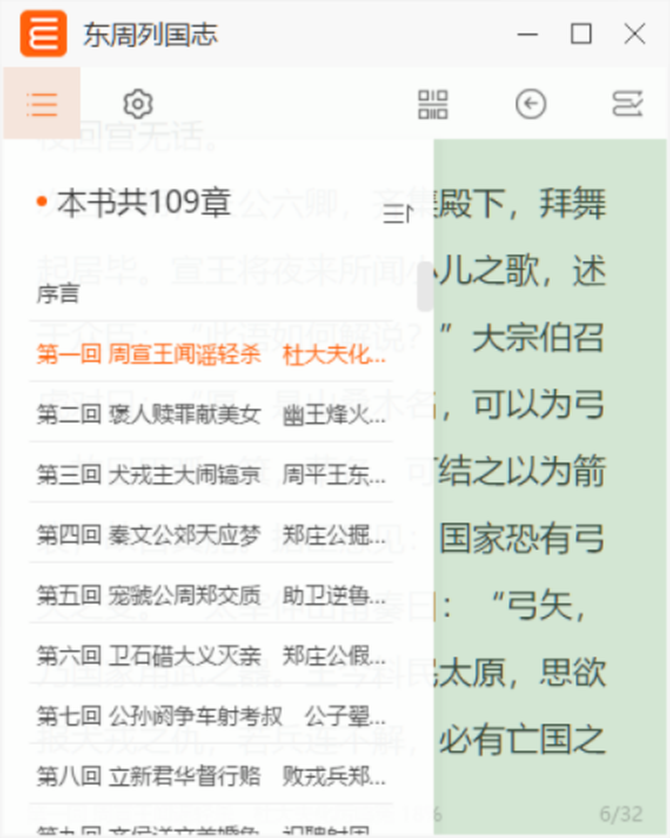Select chapter 第一回 周宣王闻谣轻杀
670x838 pixels.
pos(211,354)
